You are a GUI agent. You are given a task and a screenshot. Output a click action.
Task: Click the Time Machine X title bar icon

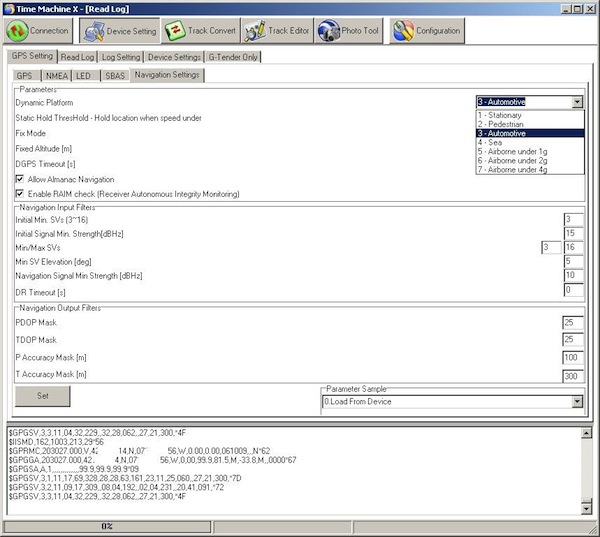pyautogui.click(x=9, y=9)
